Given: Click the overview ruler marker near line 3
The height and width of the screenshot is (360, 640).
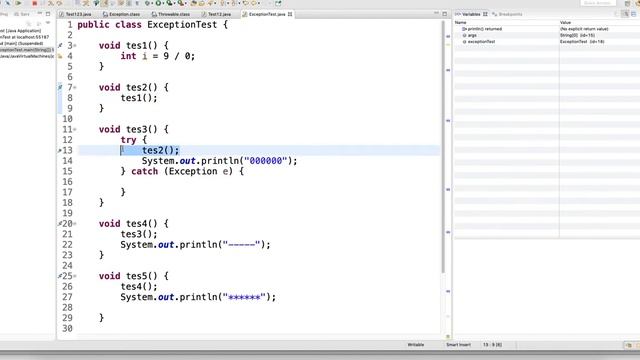Looking at the screenshot, I should 448,36.
